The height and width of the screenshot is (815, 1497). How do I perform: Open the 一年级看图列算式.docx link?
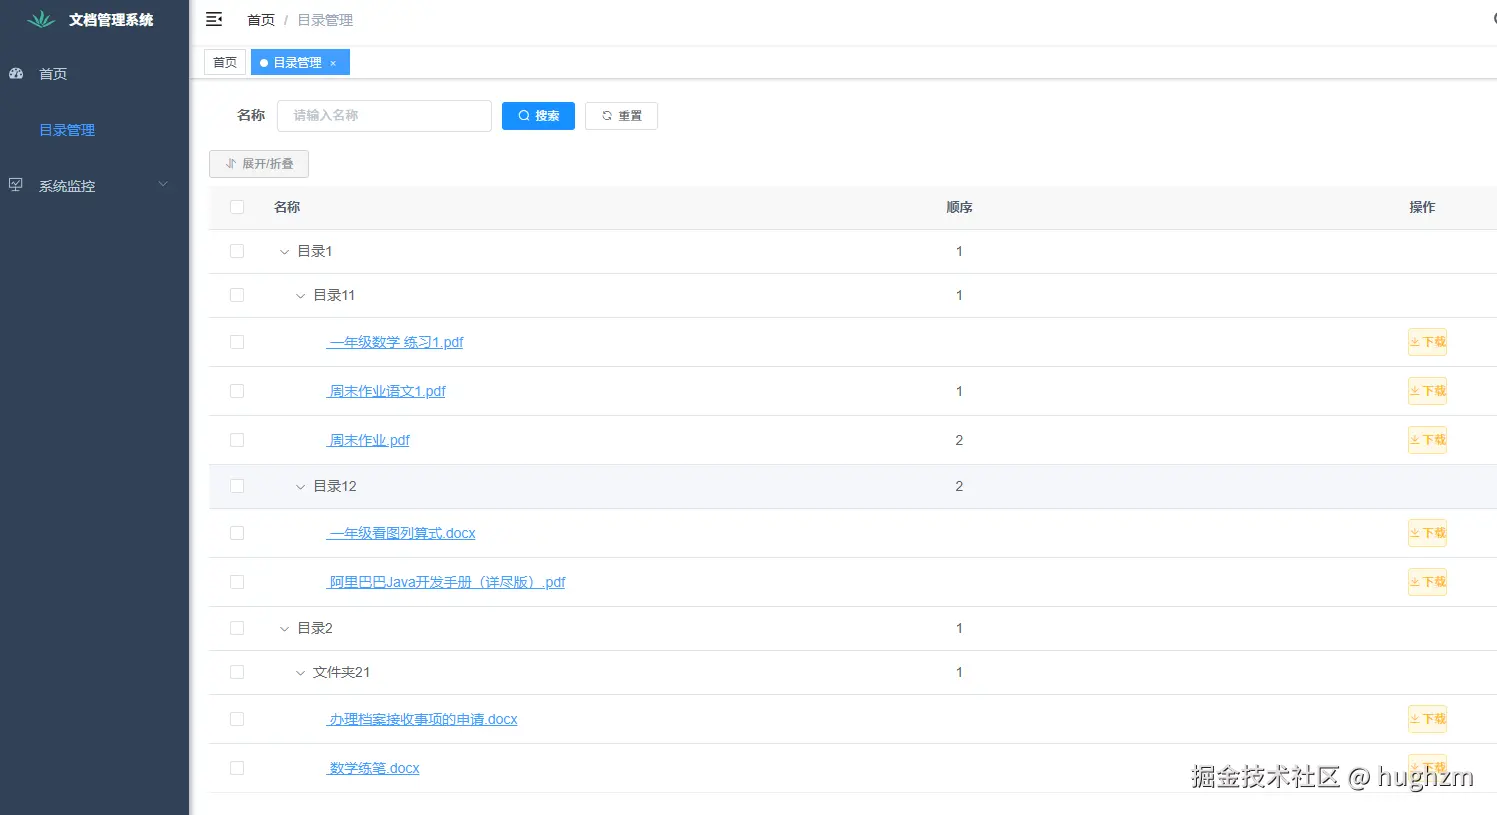coord(401,533)
